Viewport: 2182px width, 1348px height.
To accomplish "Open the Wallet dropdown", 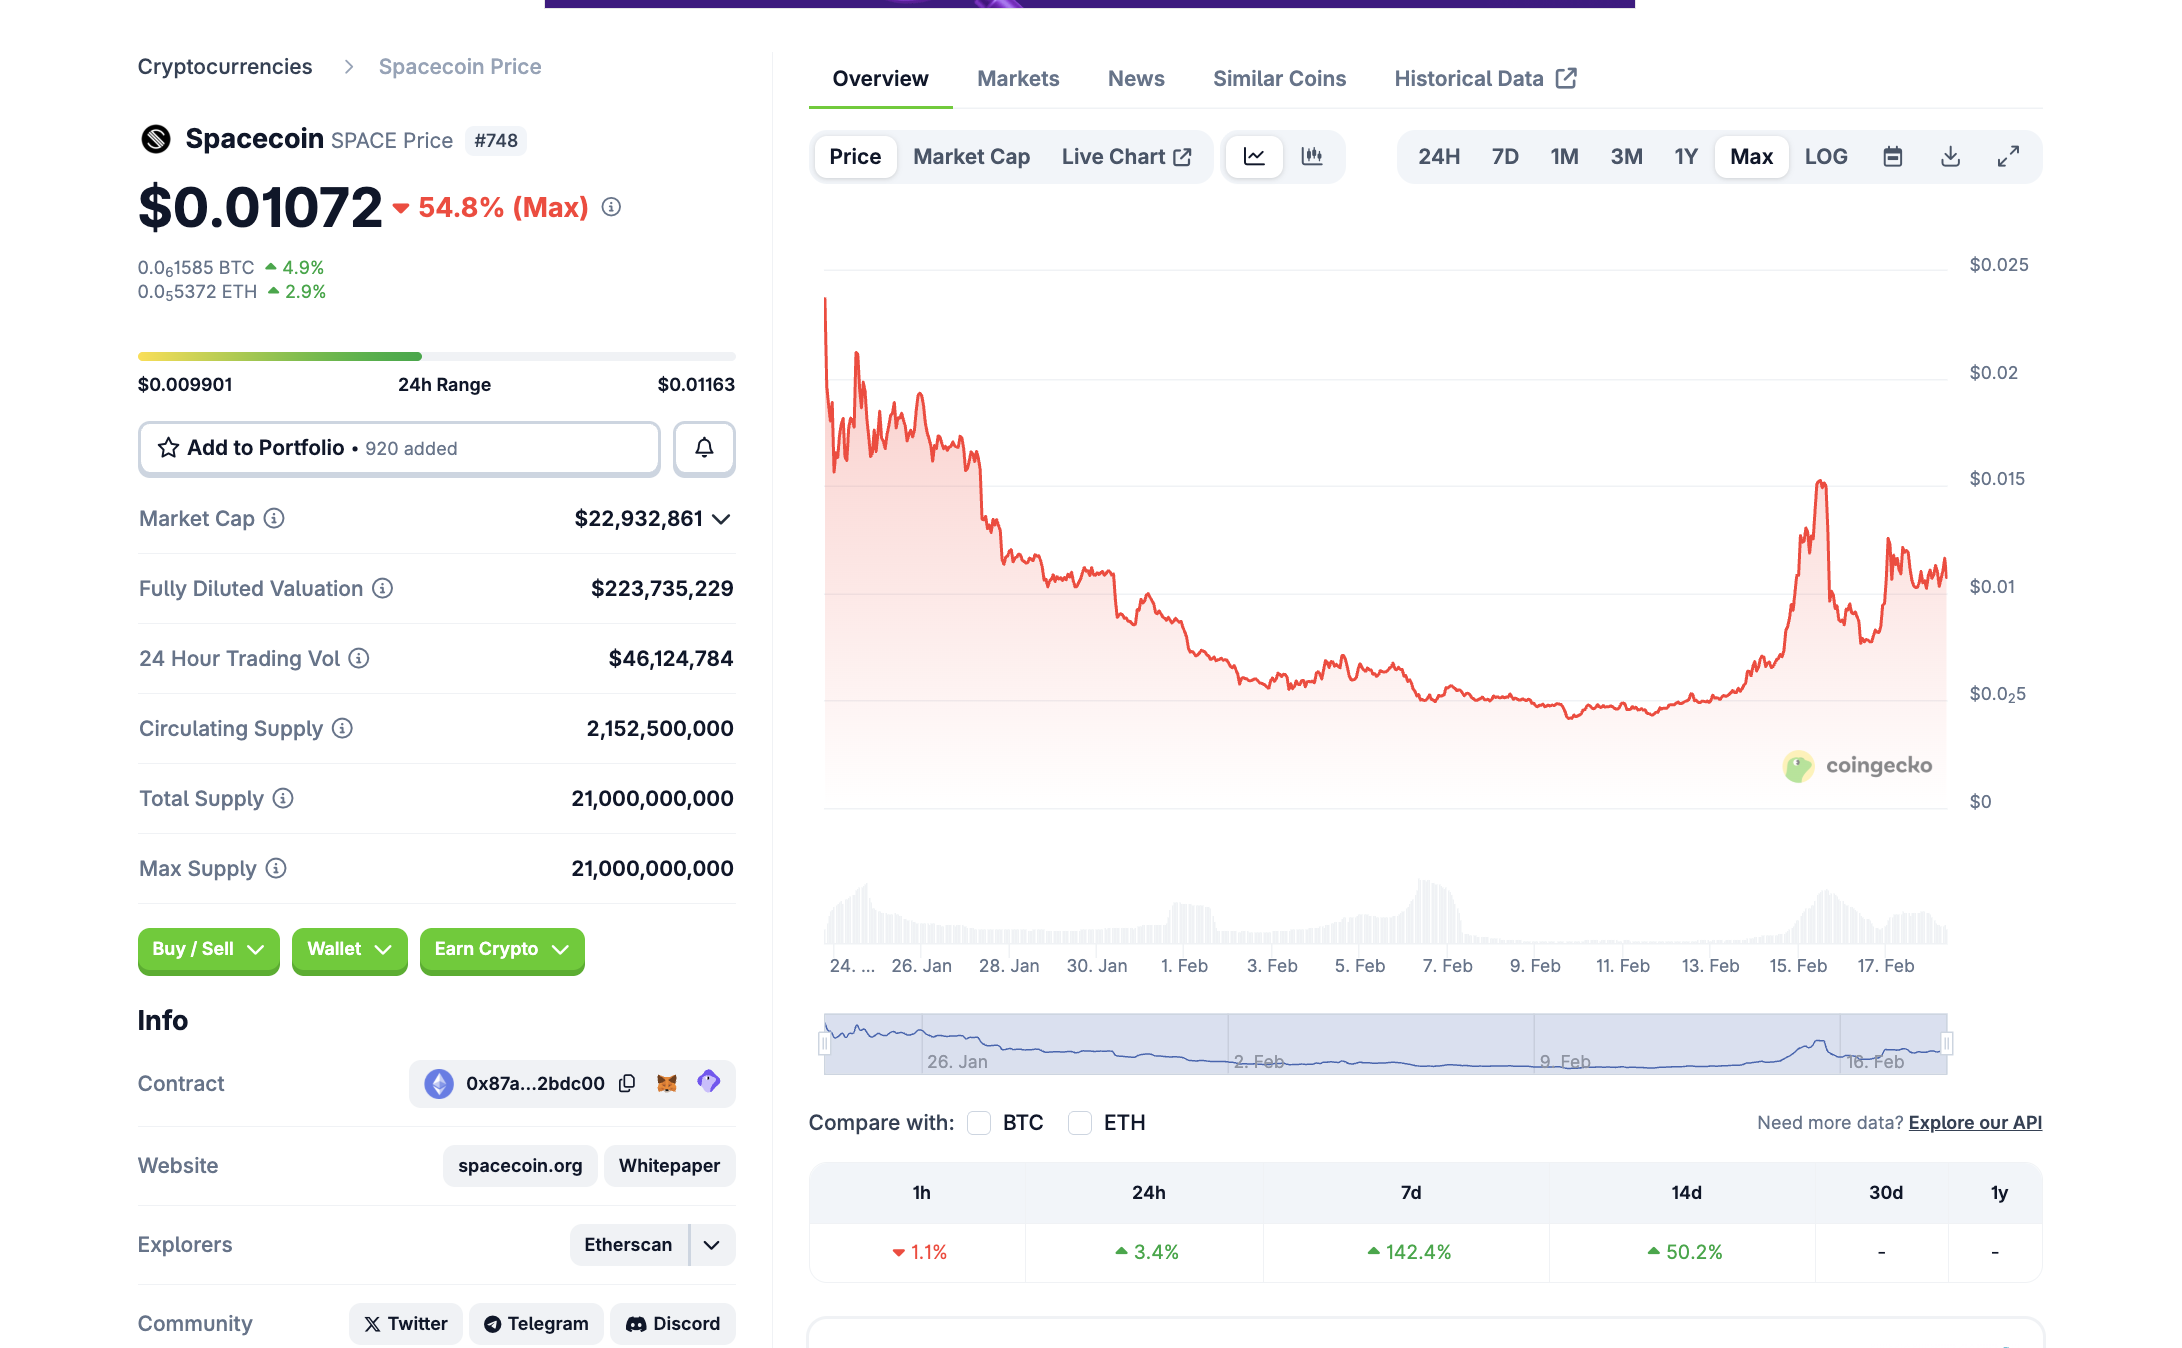I will click(x=349, y=950).
